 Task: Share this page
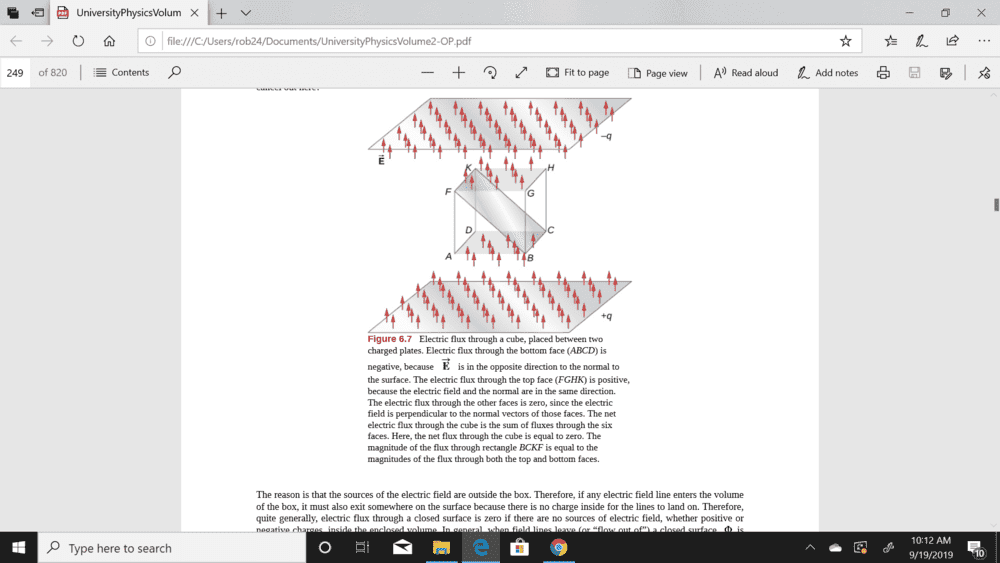[x=952, y=41]
